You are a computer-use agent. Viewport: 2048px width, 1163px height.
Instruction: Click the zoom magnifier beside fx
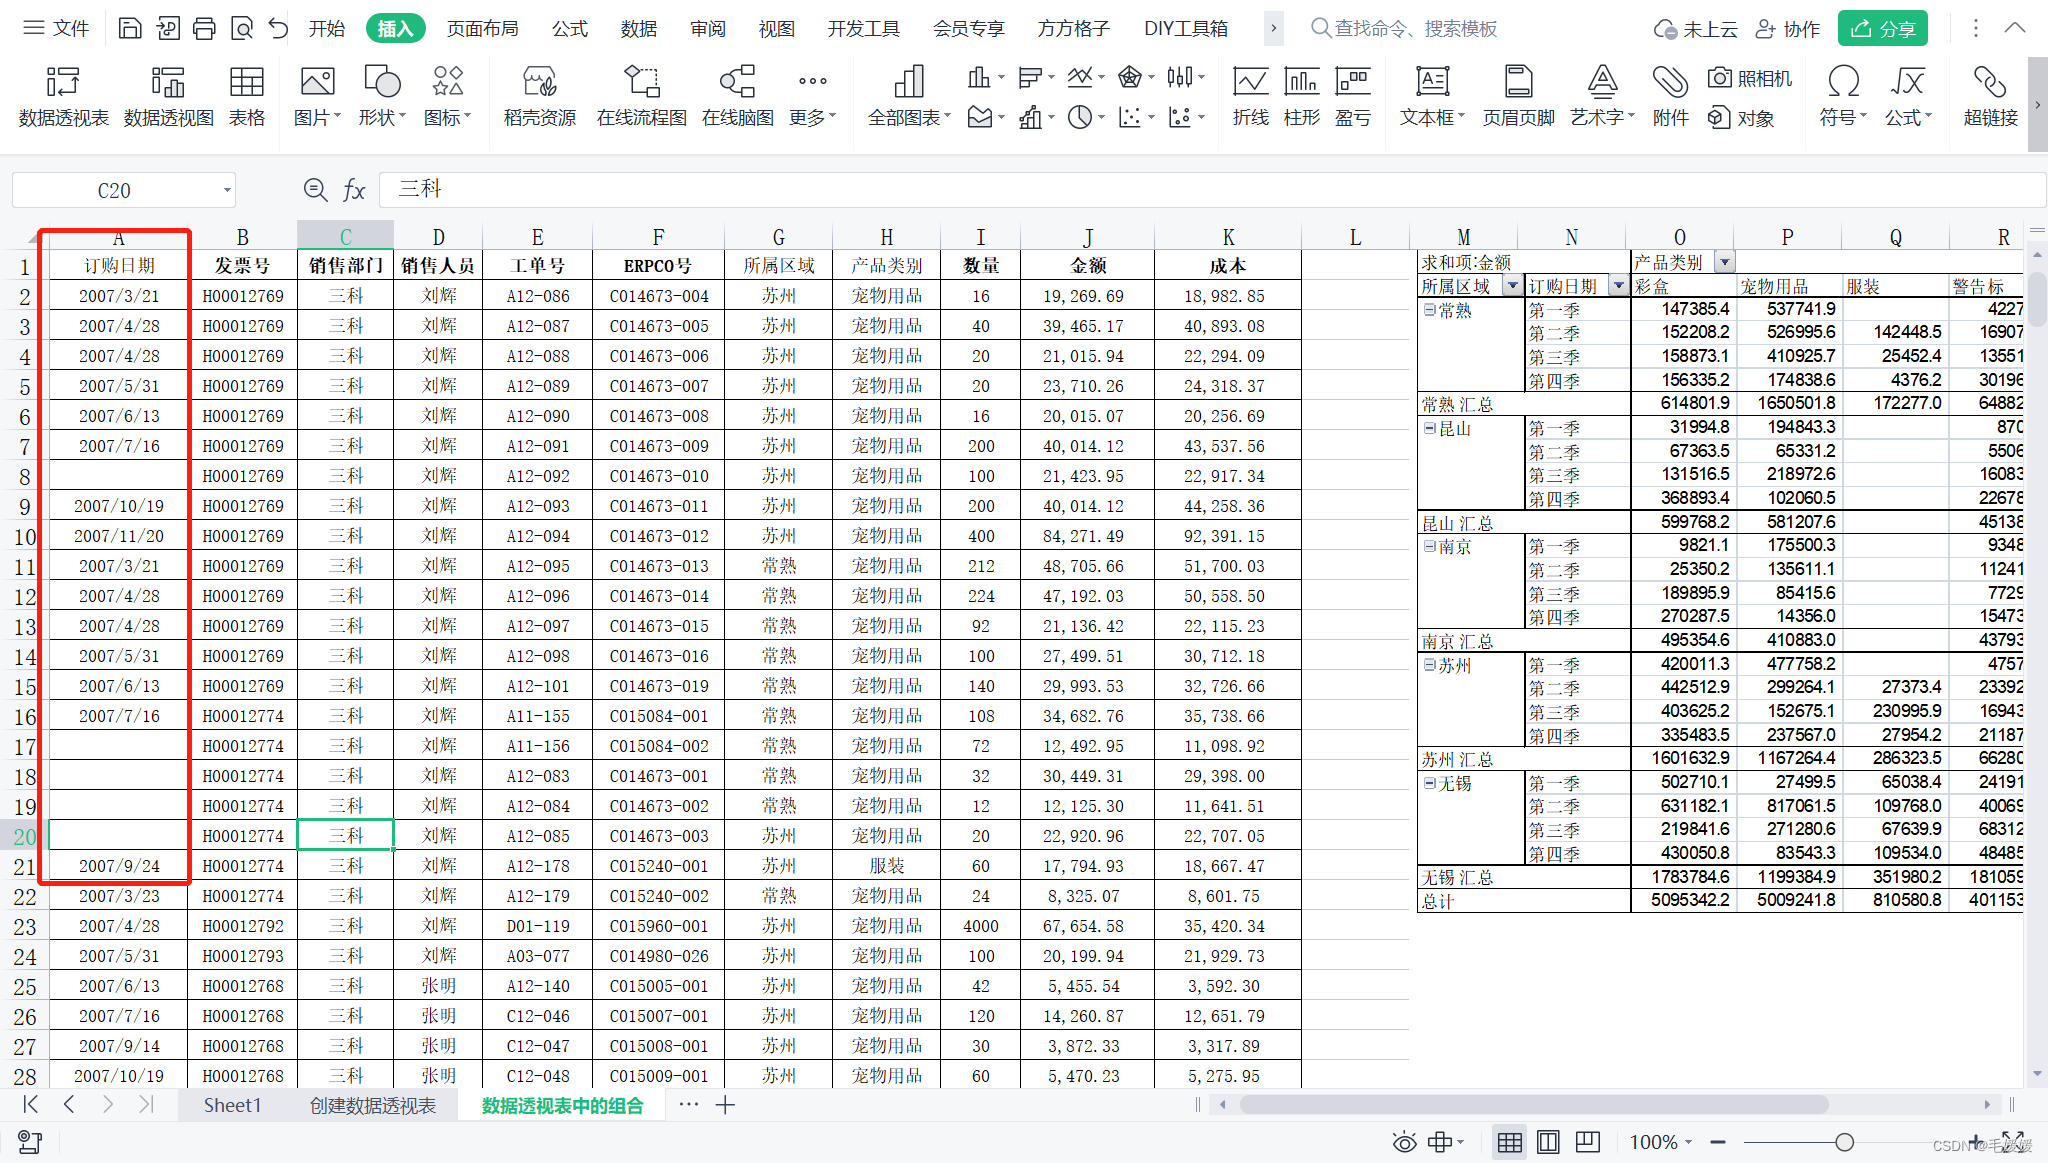tap(315, 190)
